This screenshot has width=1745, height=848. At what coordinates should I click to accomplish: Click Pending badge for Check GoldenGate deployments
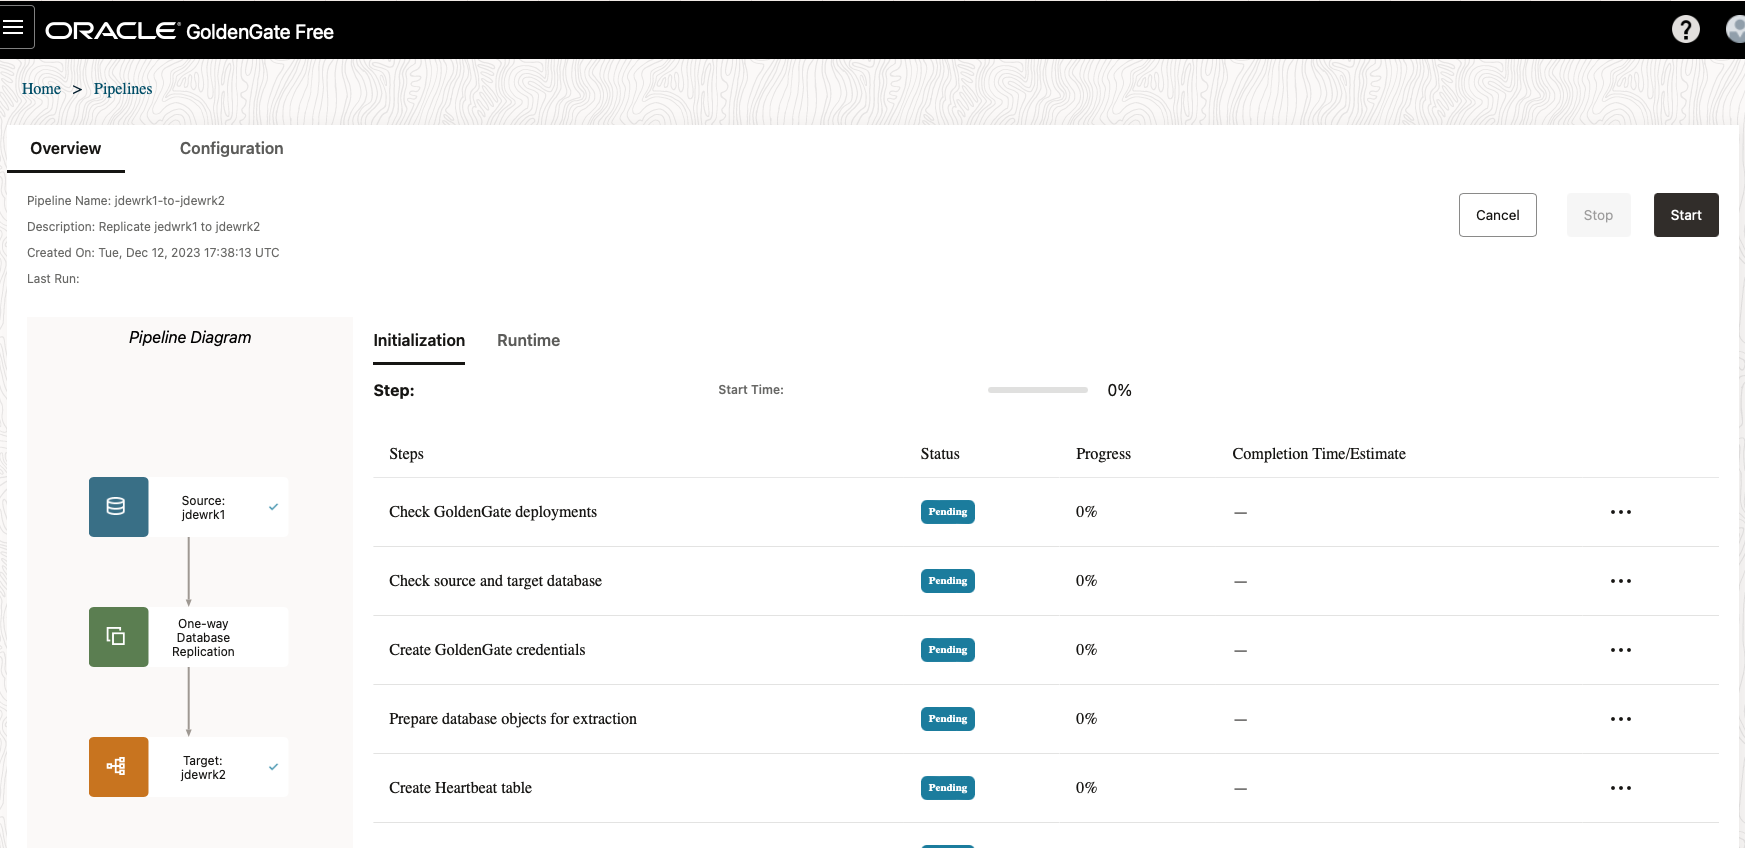(x=948, y=512)
